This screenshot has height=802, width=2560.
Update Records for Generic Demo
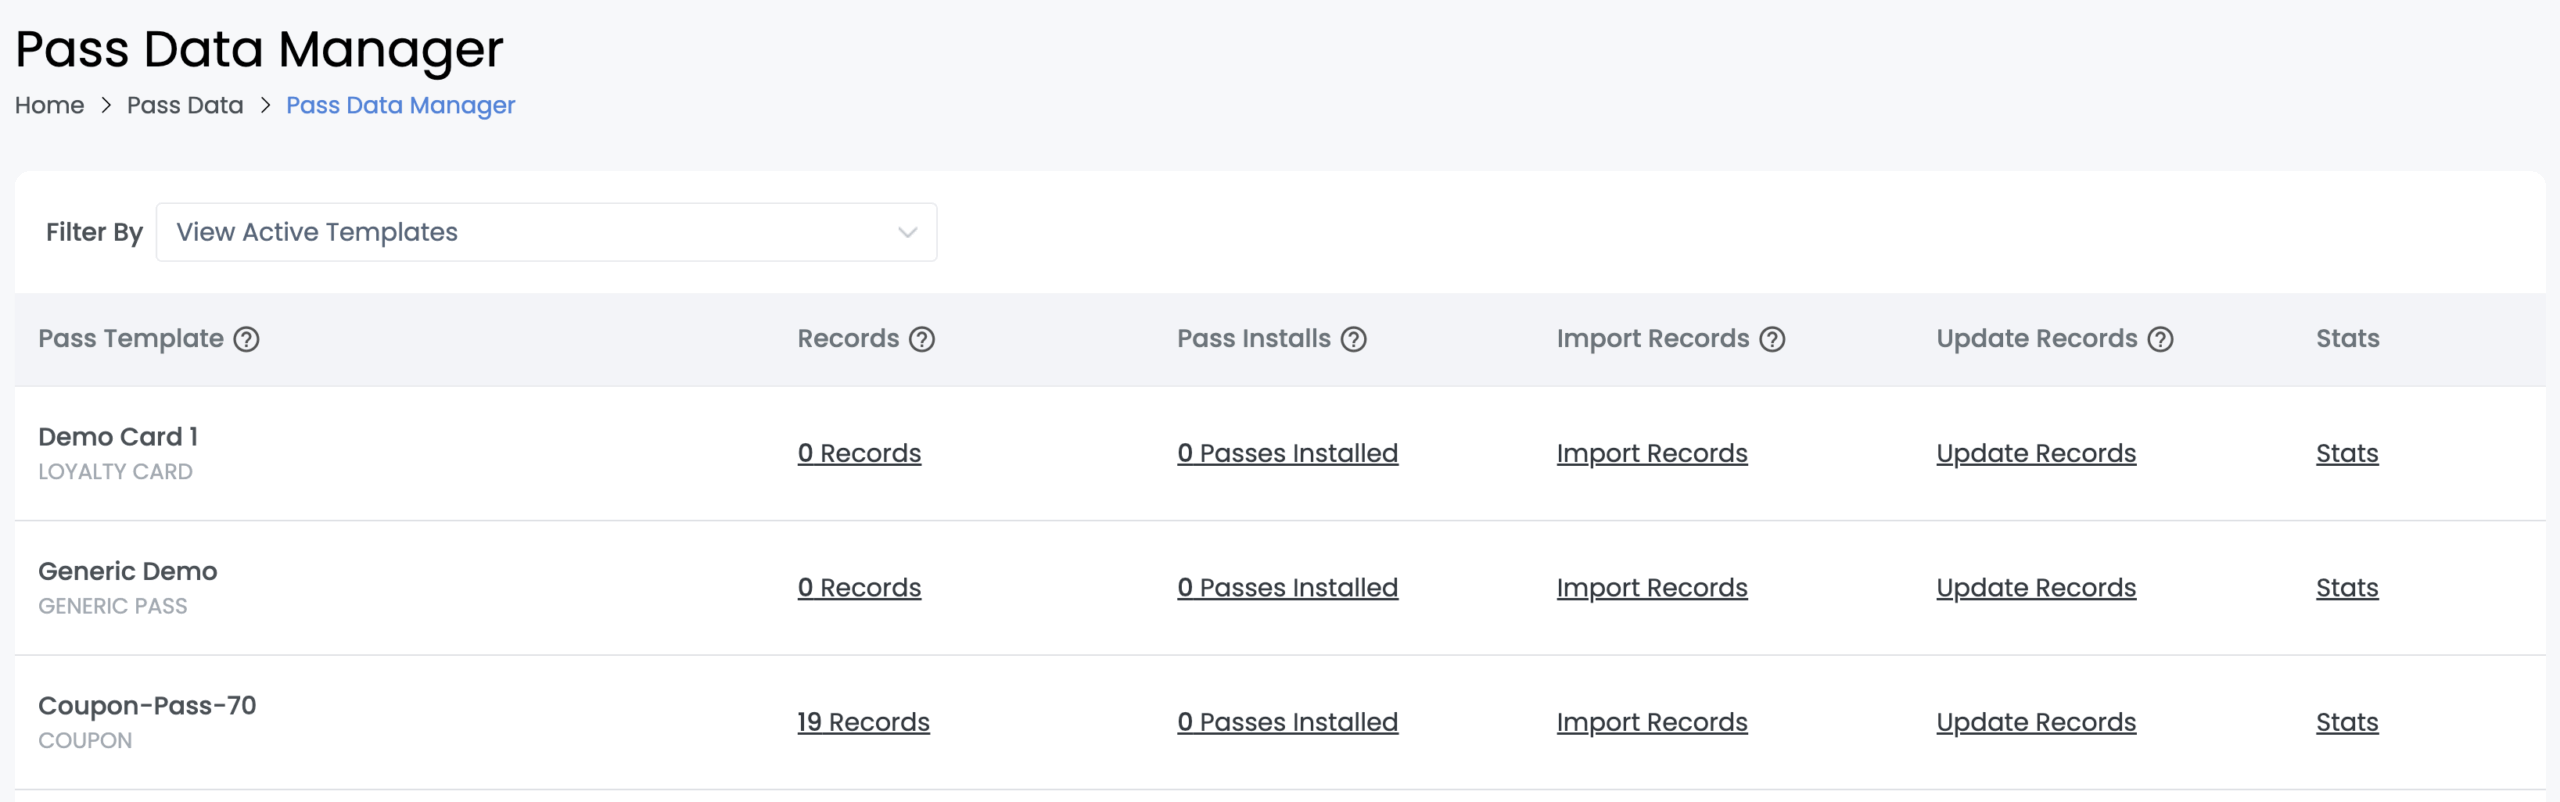2036,589
